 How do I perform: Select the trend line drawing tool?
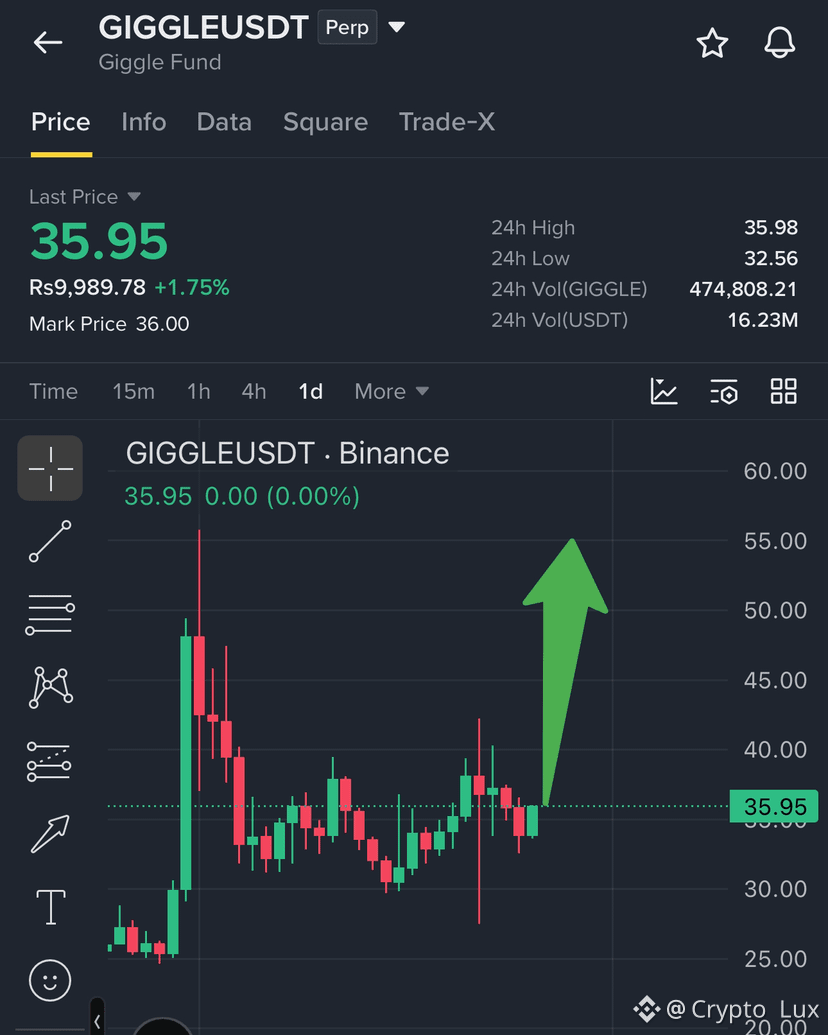tap(50, 541)
